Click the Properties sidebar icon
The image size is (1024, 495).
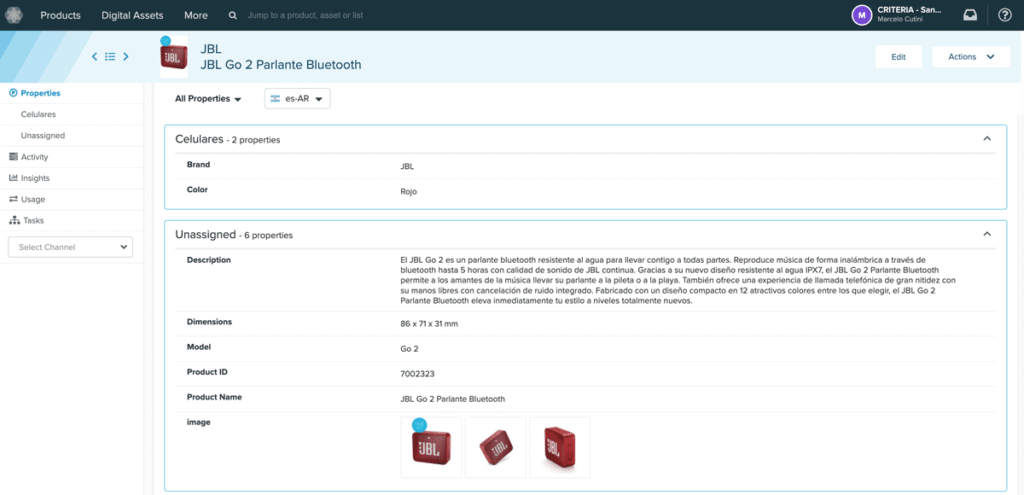coord(13,93)
